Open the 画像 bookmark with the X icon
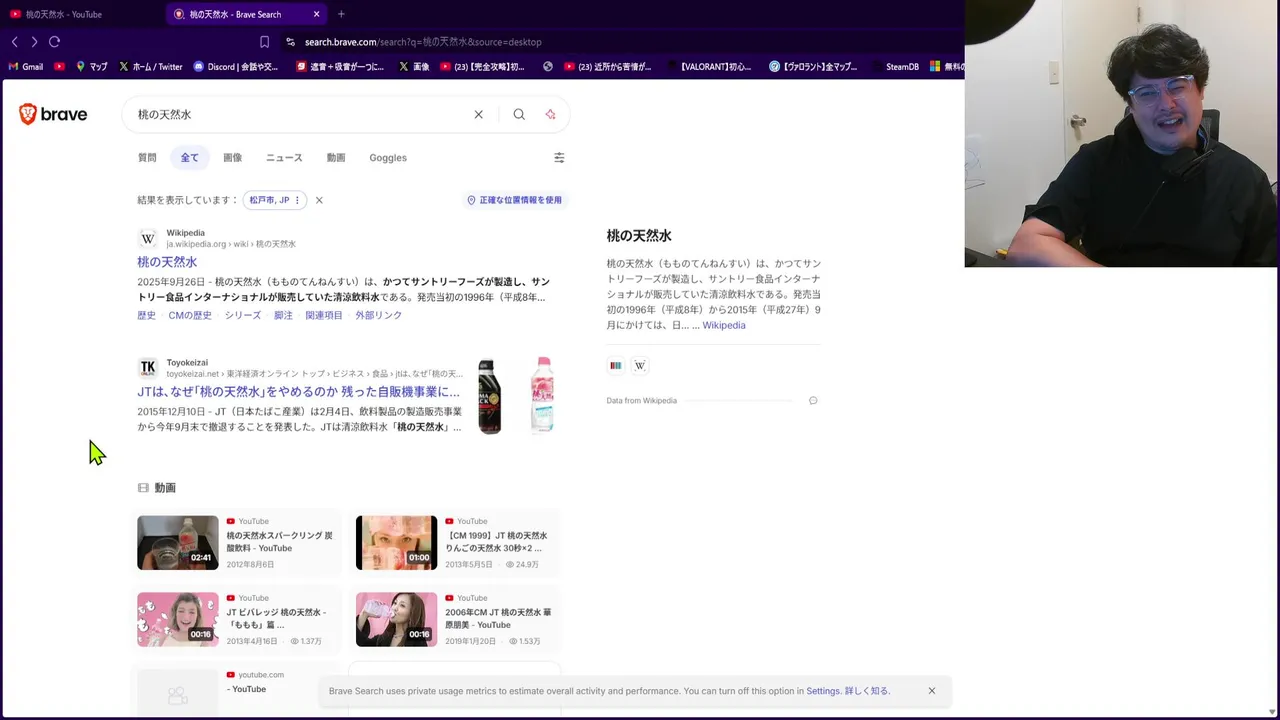 (414, 67)
